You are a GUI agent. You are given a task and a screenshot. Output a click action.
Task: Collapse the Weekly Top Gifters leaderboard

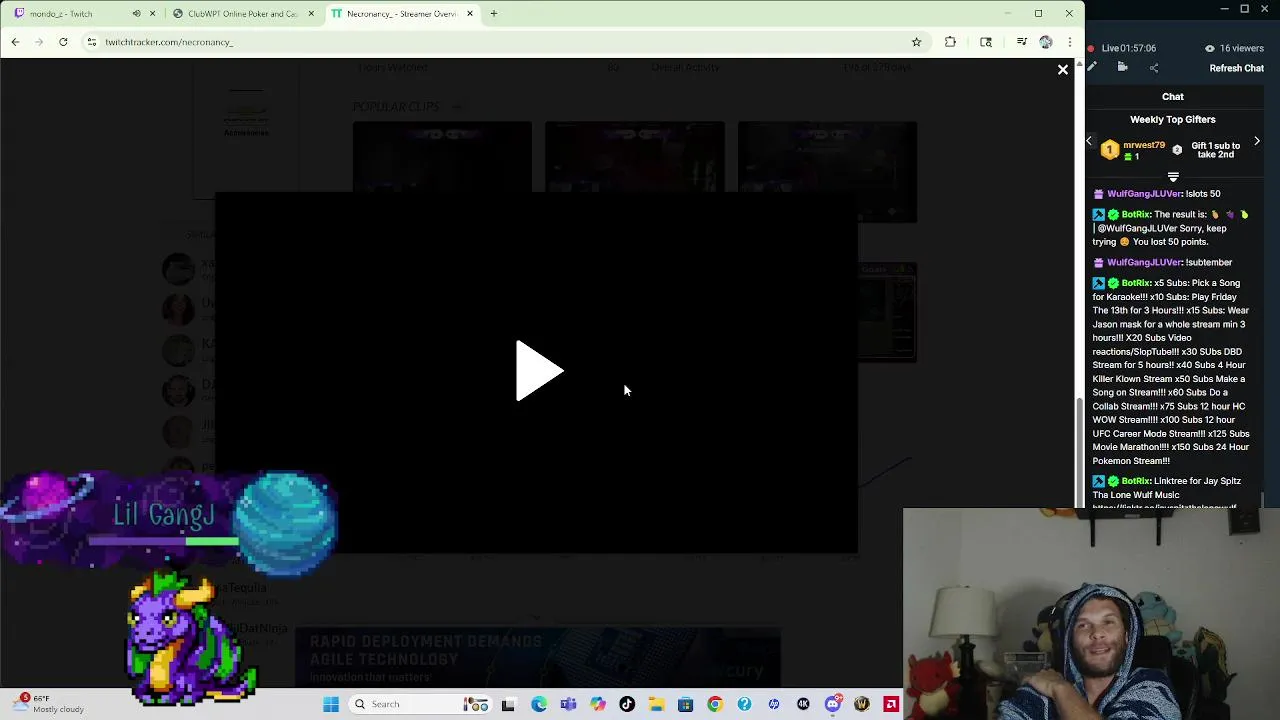tap(1173, 177)
